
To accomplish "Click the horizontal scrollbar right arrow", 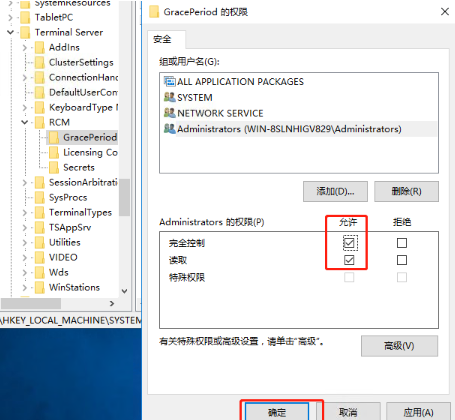I will point(112,303).
